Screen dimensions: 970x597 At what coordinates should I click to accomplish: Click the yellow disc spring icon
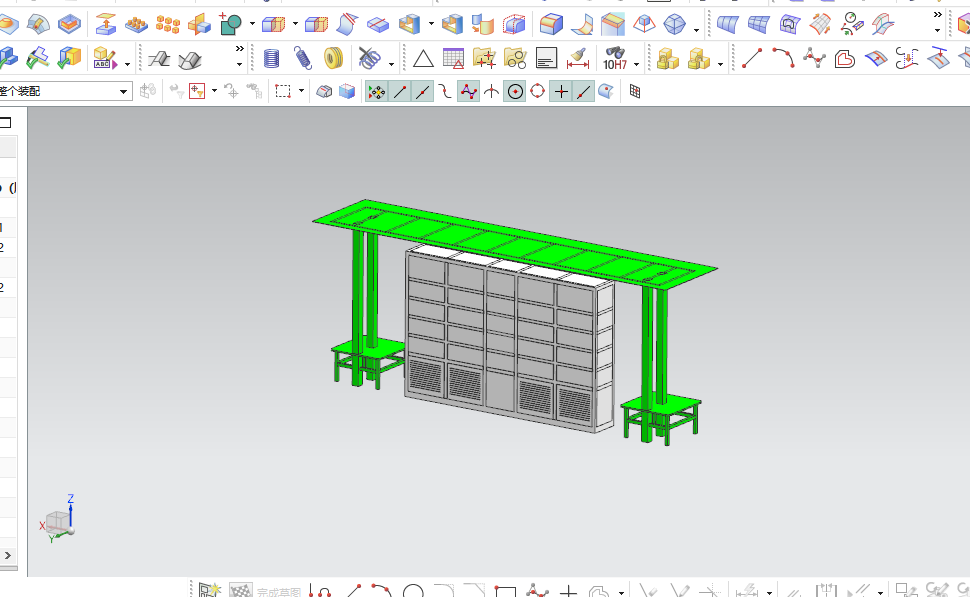click(333, 58)
